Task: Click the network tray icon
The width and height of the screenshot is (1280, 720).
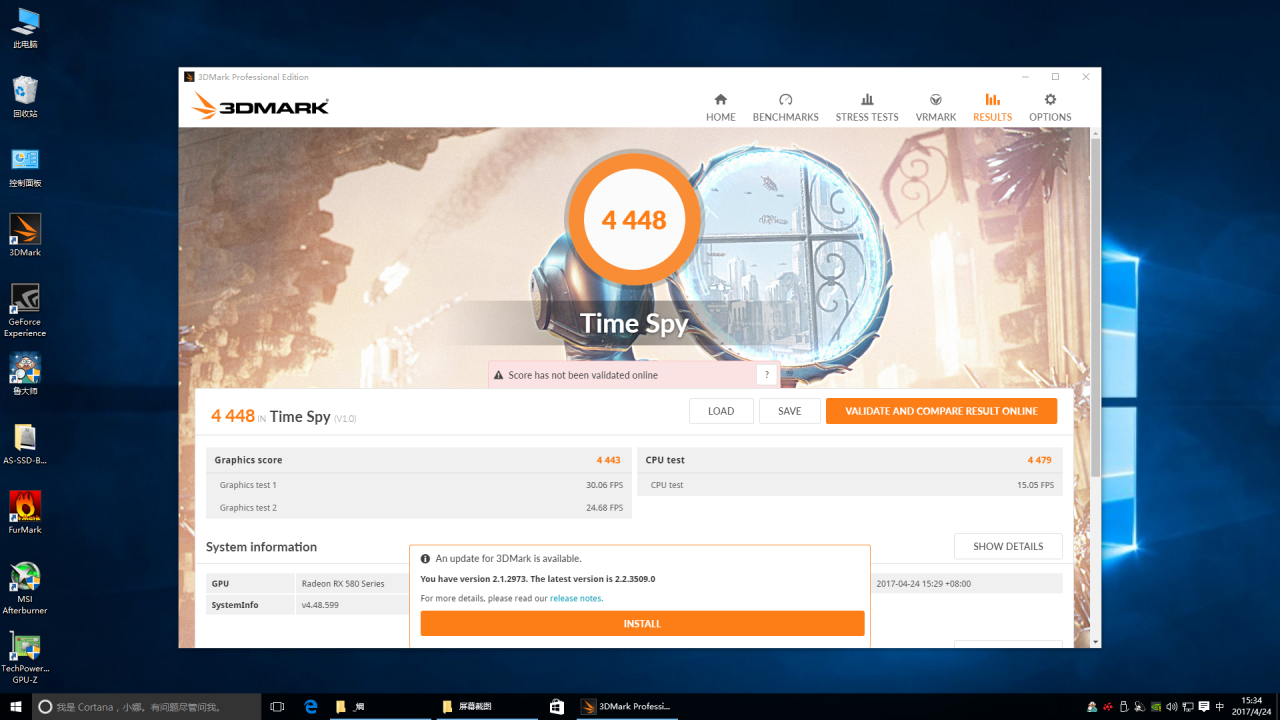Action: (x=1188, y=706)
